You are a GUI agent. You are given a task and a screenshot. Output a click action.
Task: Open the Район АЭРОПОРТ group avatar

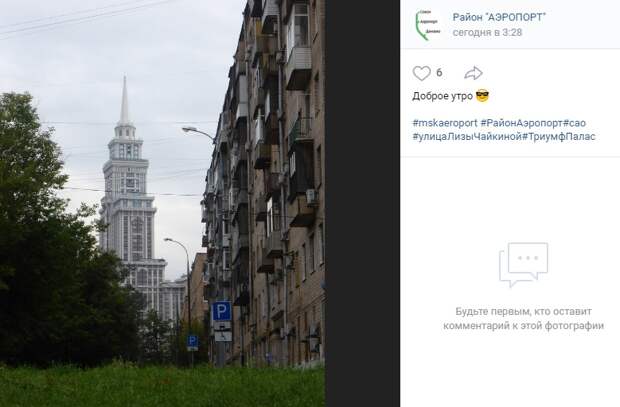[x=427, y=25]
